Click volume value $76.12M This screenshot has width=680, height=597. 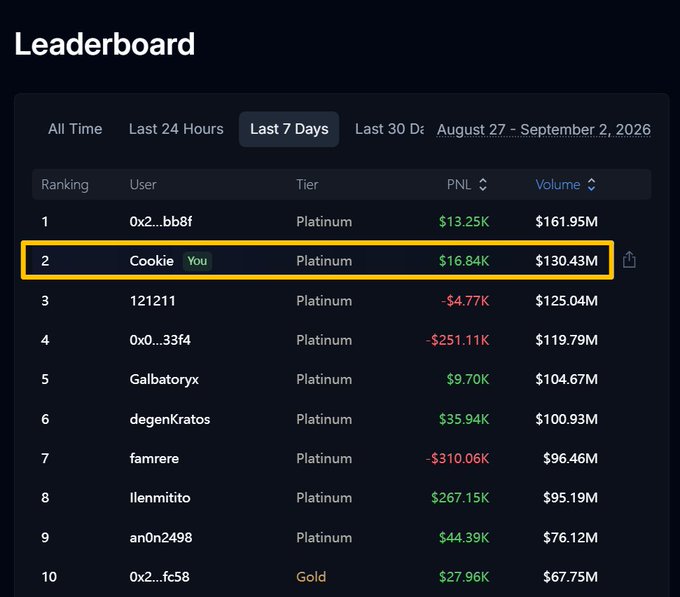570,538
